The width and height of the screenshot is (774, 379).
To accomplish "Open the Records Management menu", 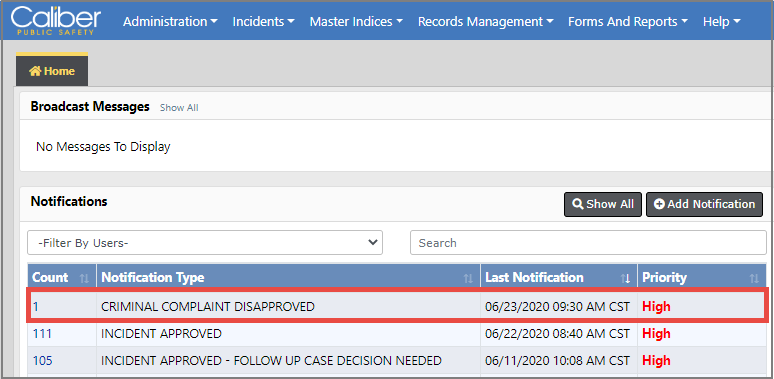I will click(x=485, y=22).
